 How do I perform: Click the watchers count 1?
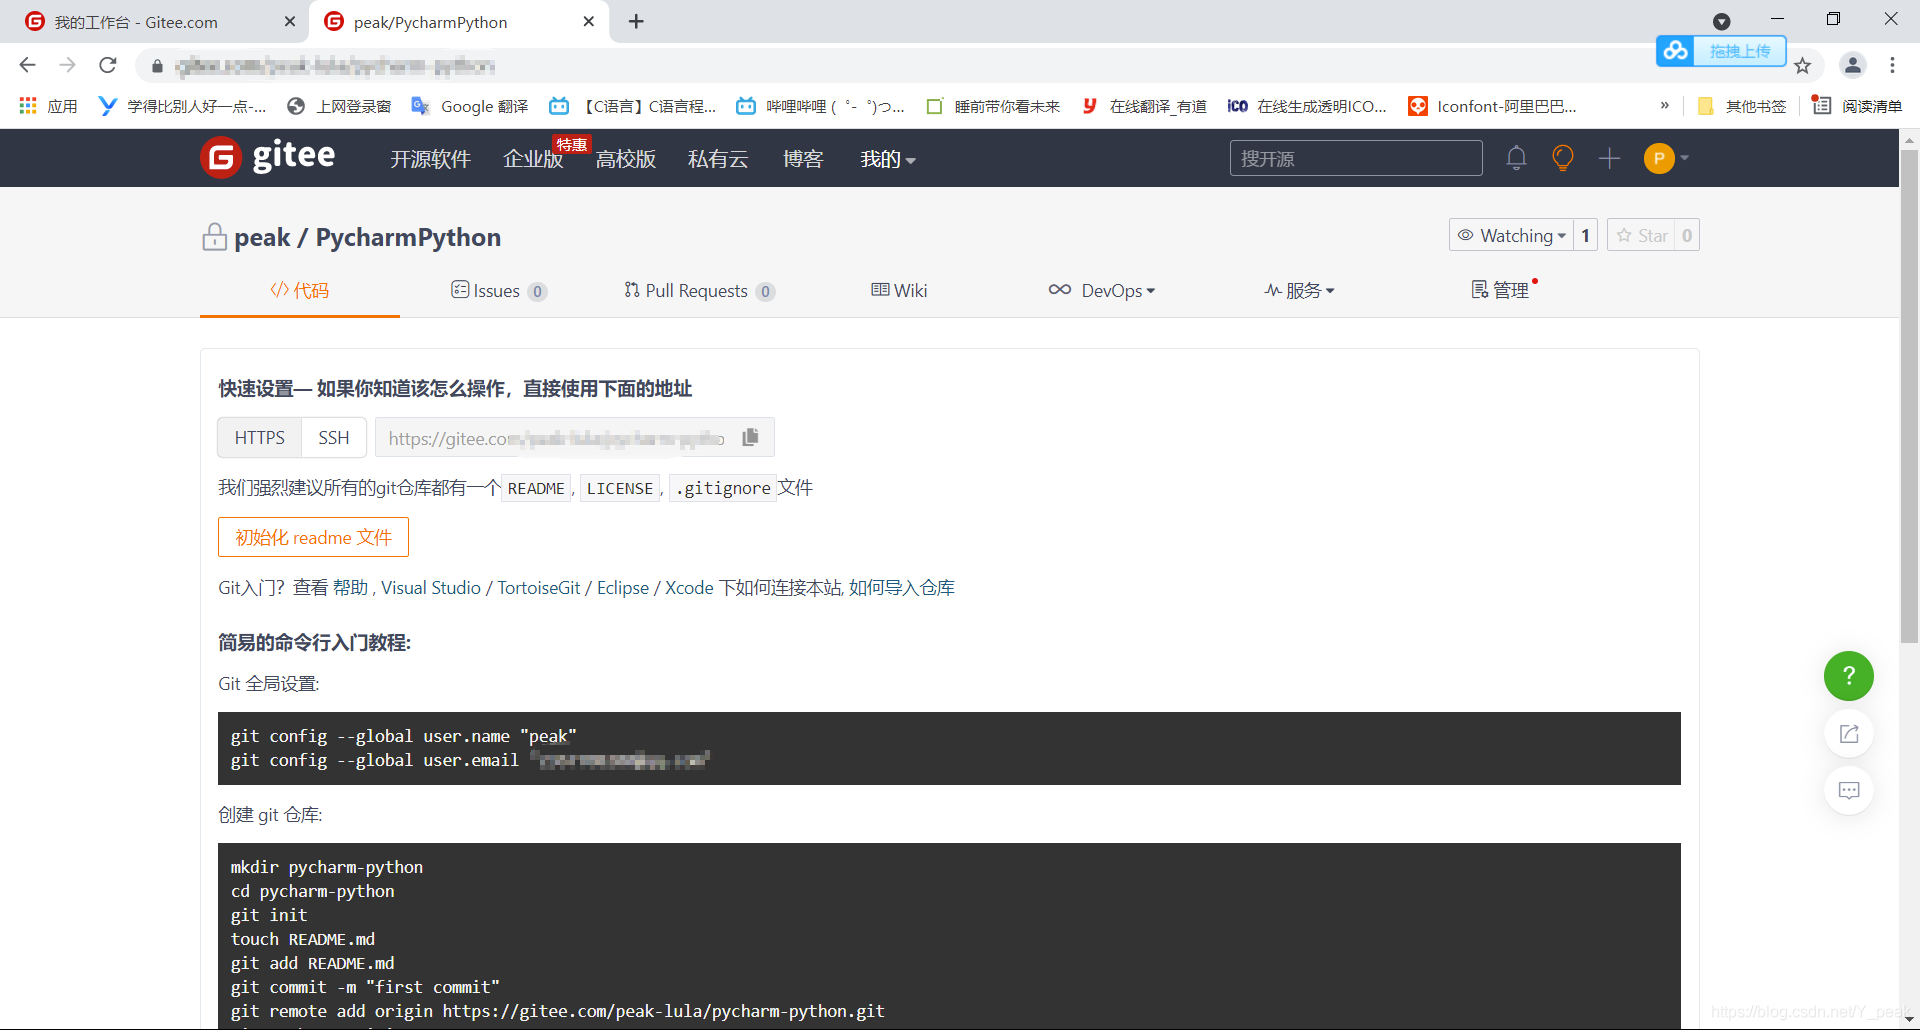pos(1585,235)
